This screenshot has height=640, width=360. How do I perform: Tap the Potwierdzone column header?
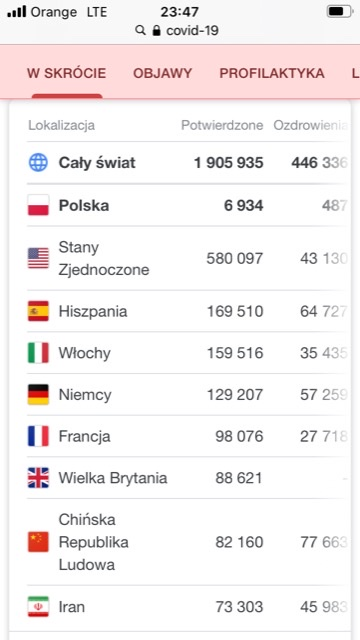coord(222,125)
